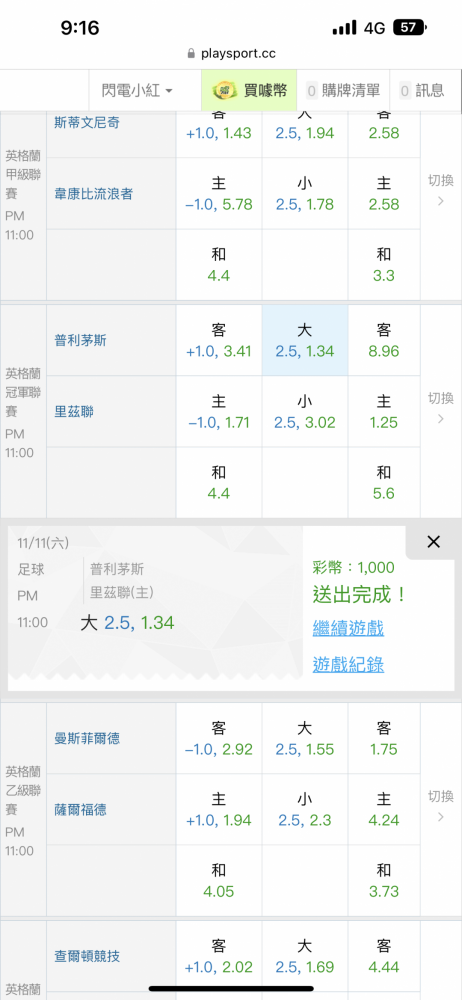
Task: Deselect highlighted 大 2.5, 1.34 option
Action: coord(305,341)
